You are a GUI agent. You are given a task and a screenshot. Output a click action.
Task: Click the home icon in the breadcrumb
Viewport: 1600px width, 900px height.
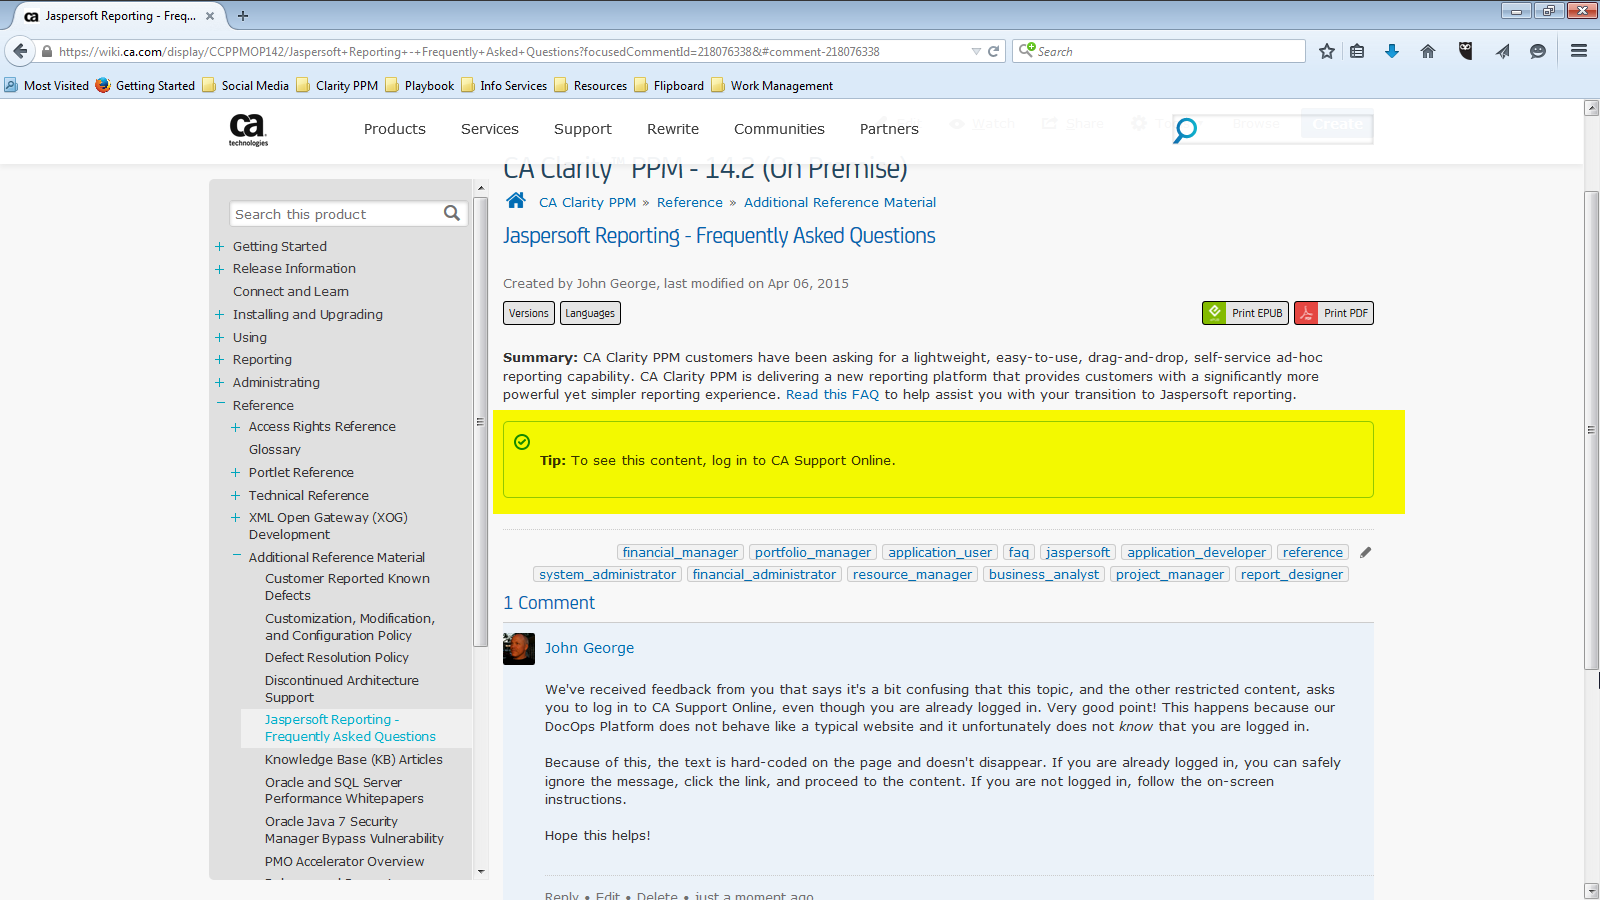(516, 200)
